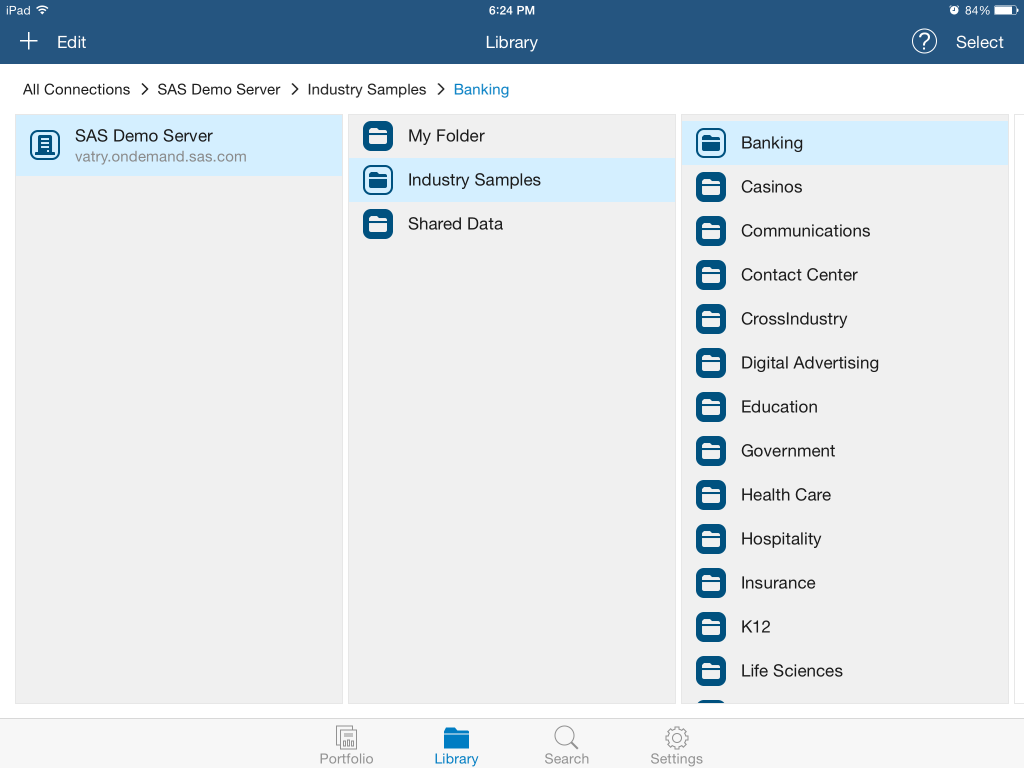Tap the 6:24 PM clock
Viewport: 1024px width, 768px height.
point(511,10)
